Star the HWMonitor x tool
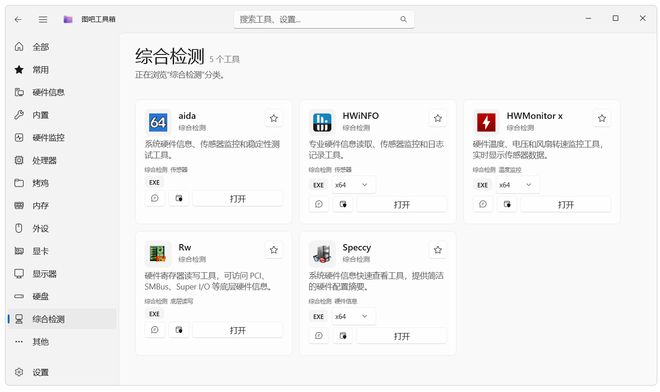660x392 pixels. (x=602, y=118)
